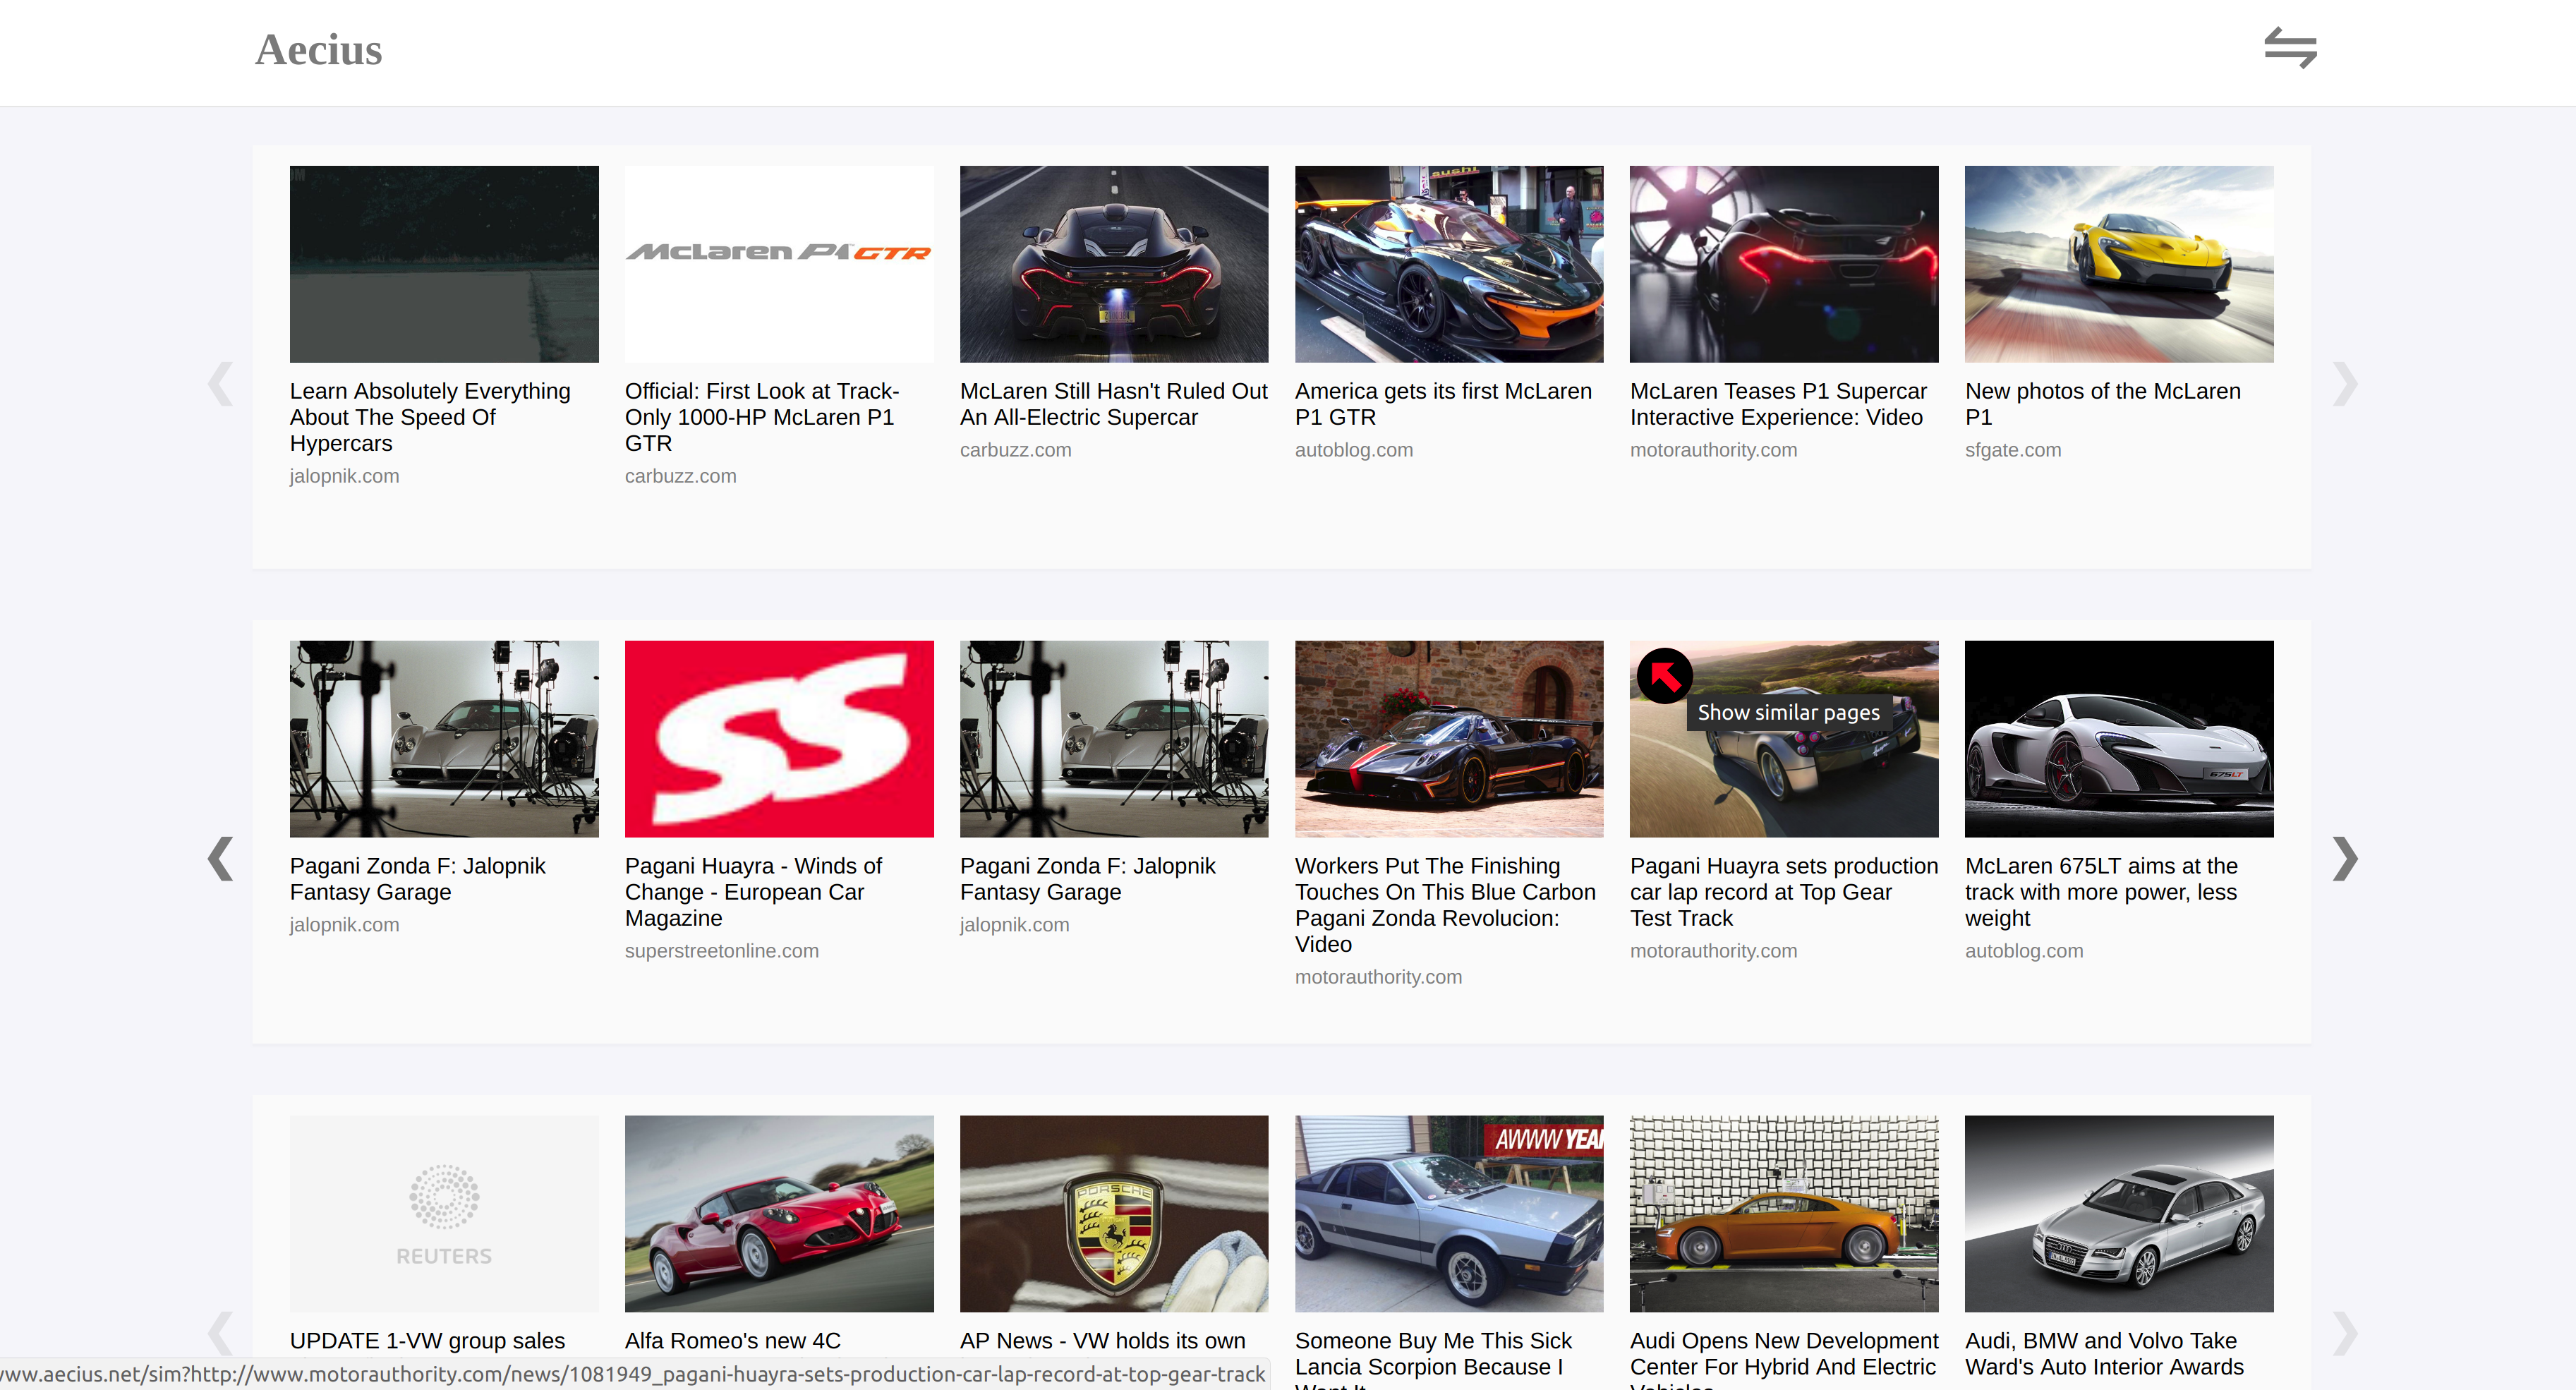This screenshot has height=1390, width=2576.
Task: Go to previous items in Pagani row
Action: (220, 858)
